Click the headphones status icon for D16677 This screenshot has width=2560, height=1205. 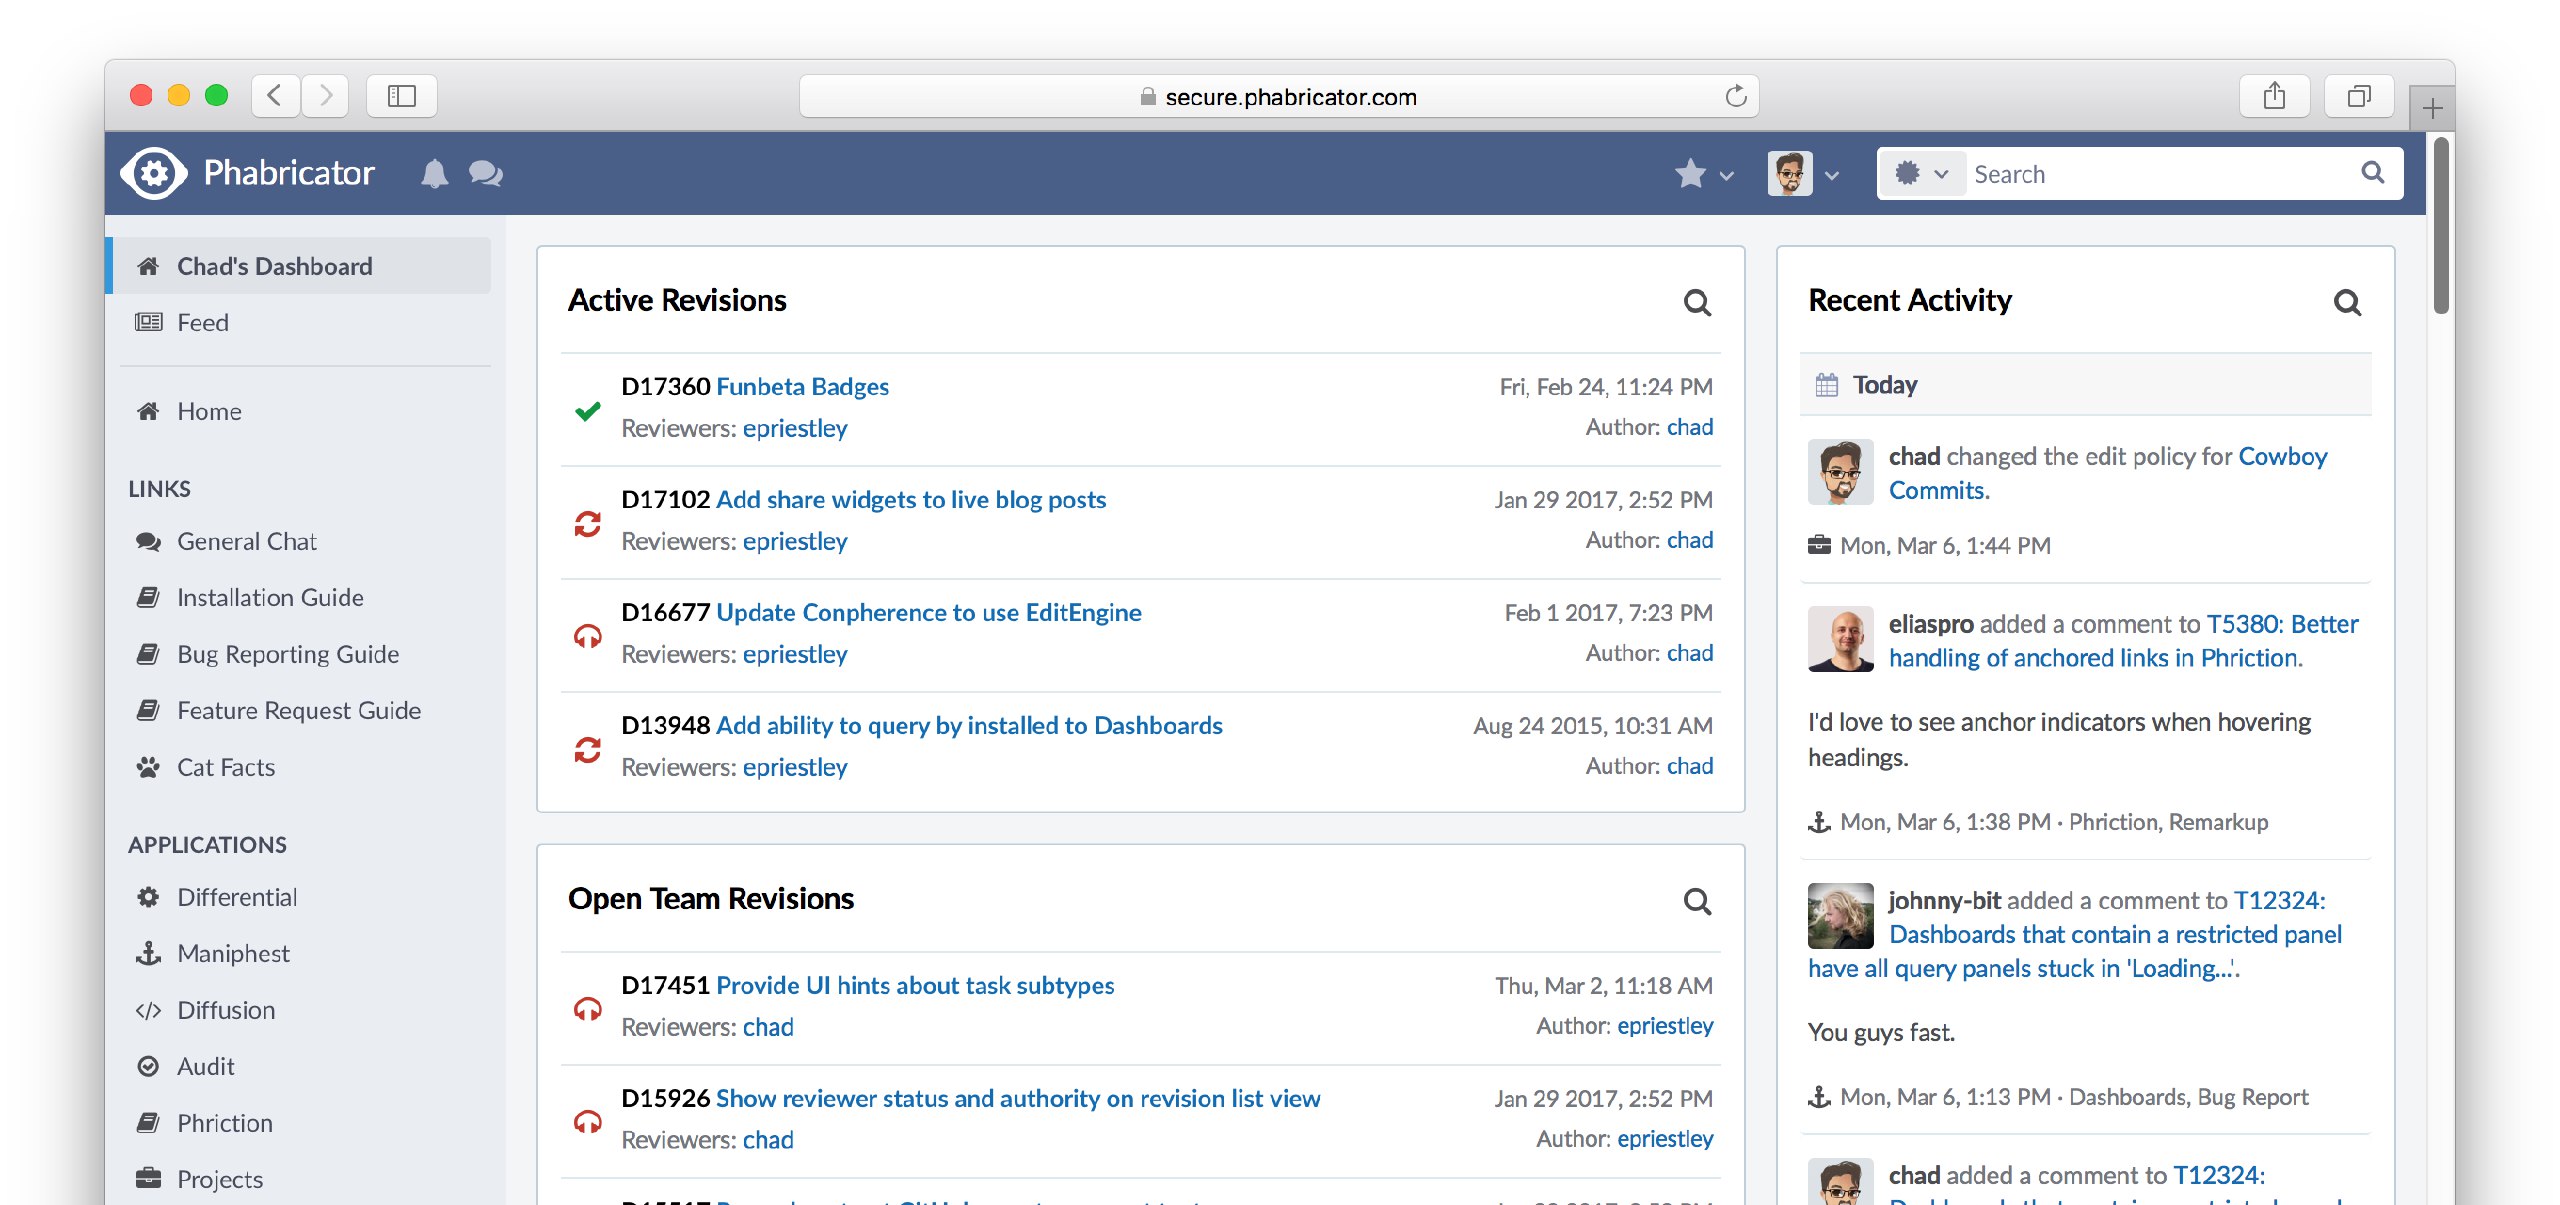click(588, 636)
